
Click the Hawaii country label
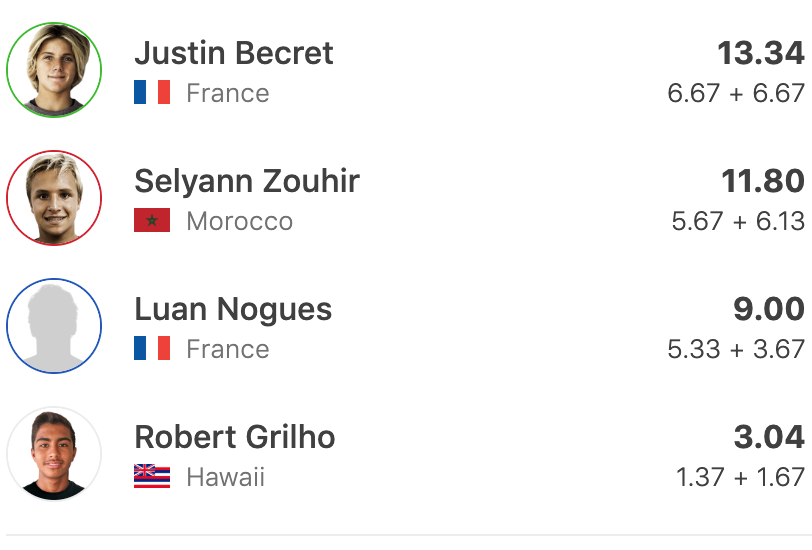pos(226,477)
